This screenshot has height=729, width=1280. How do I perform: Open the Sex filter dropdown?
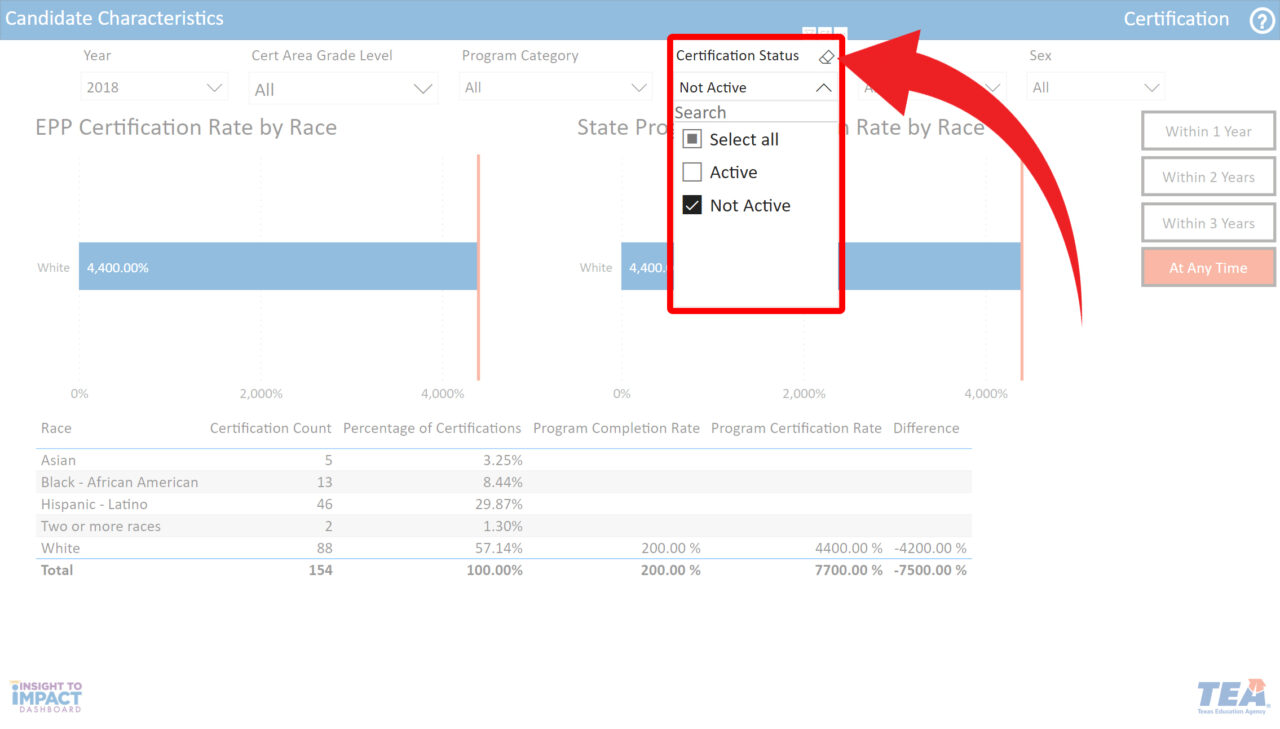click(1095, 88)
